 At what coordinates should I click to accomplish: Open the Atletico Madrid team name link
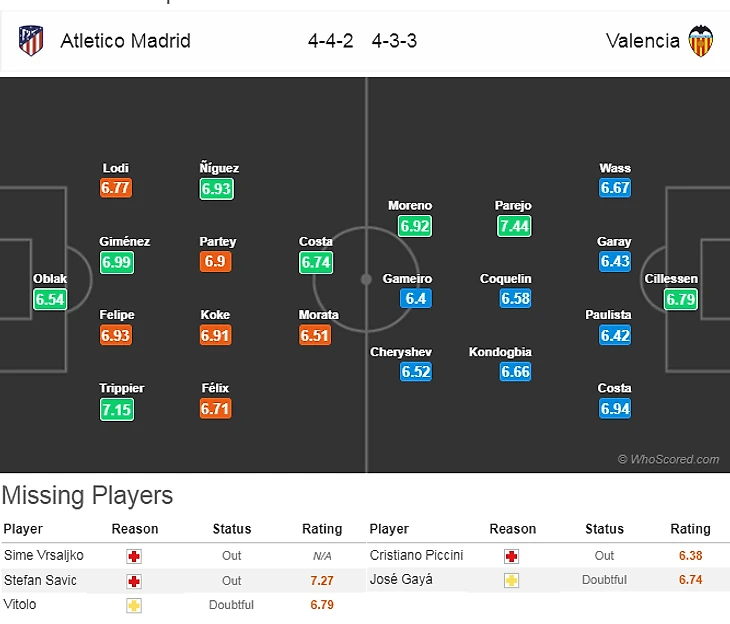click(125, 41)
